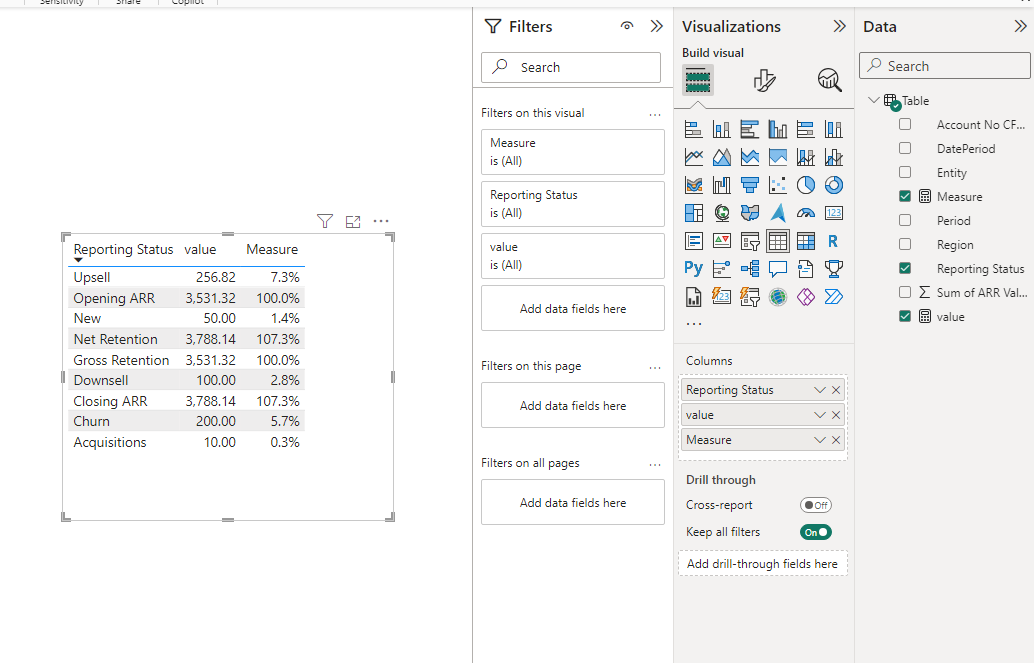Select the R script visual

tap(834, 241)
